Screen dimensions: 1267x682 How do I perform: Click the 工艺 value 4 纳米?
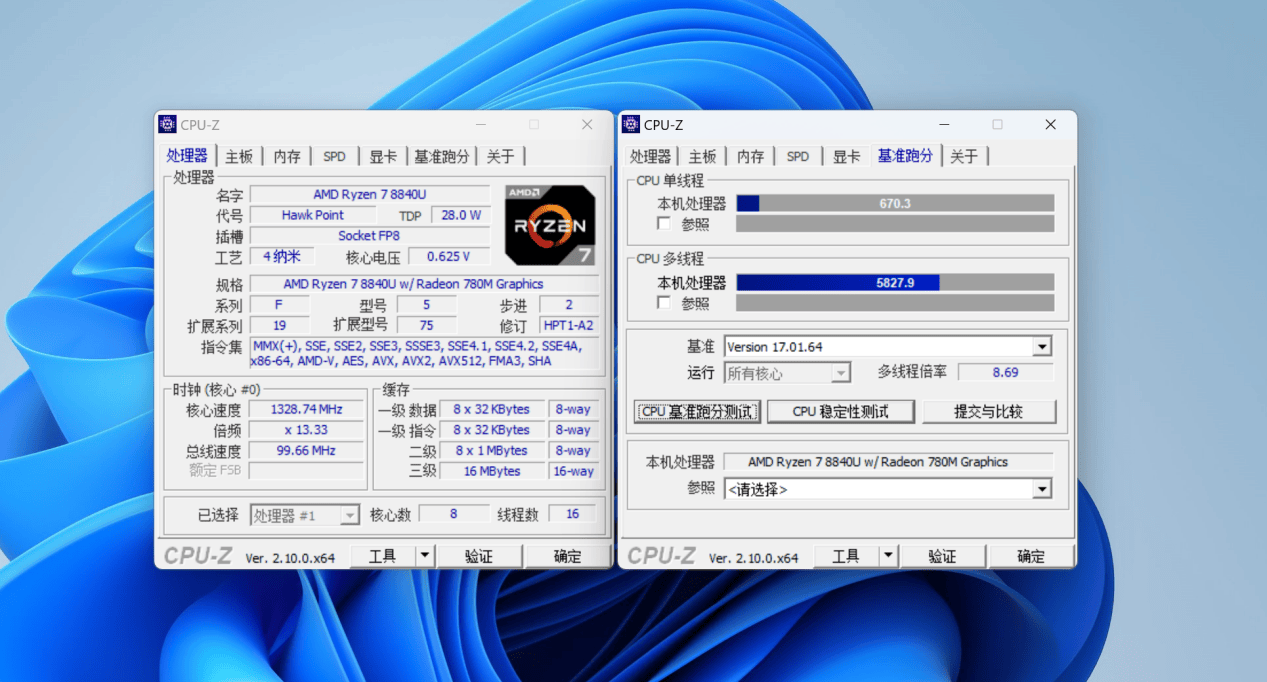pyautogui.click(x=282, y=257)
